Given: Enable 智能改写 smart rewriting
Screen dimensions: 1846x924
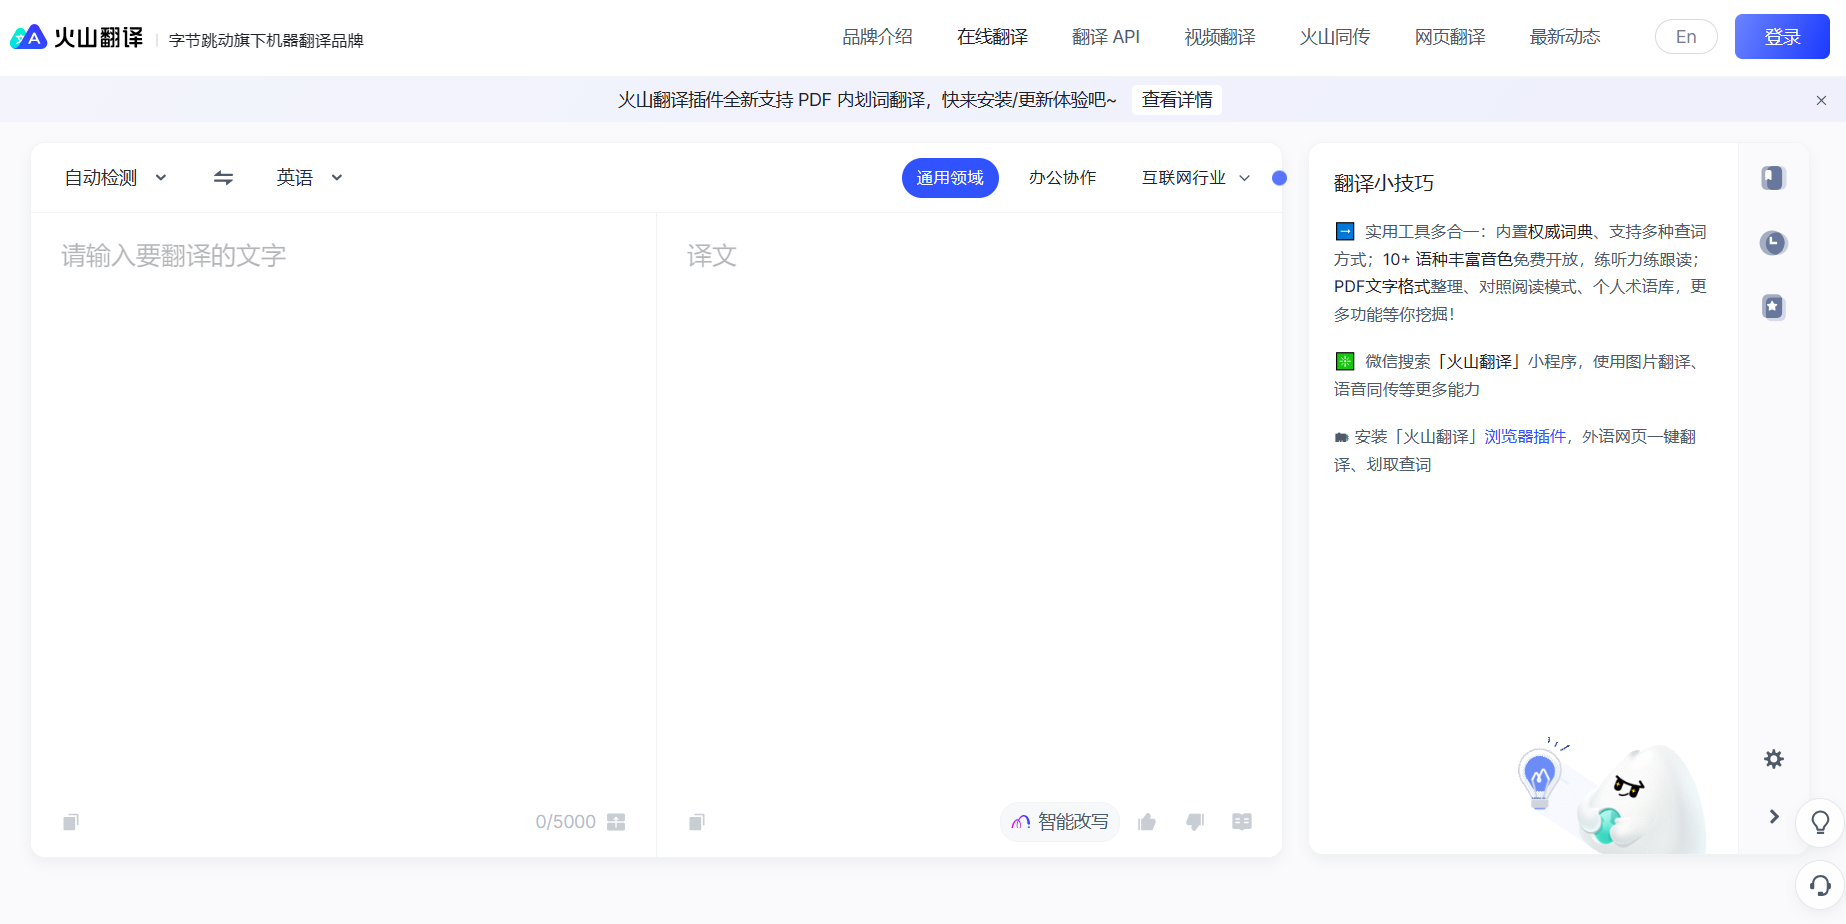Looking at the screenshot, I should pyautogui.click(x=1059, y=821).
